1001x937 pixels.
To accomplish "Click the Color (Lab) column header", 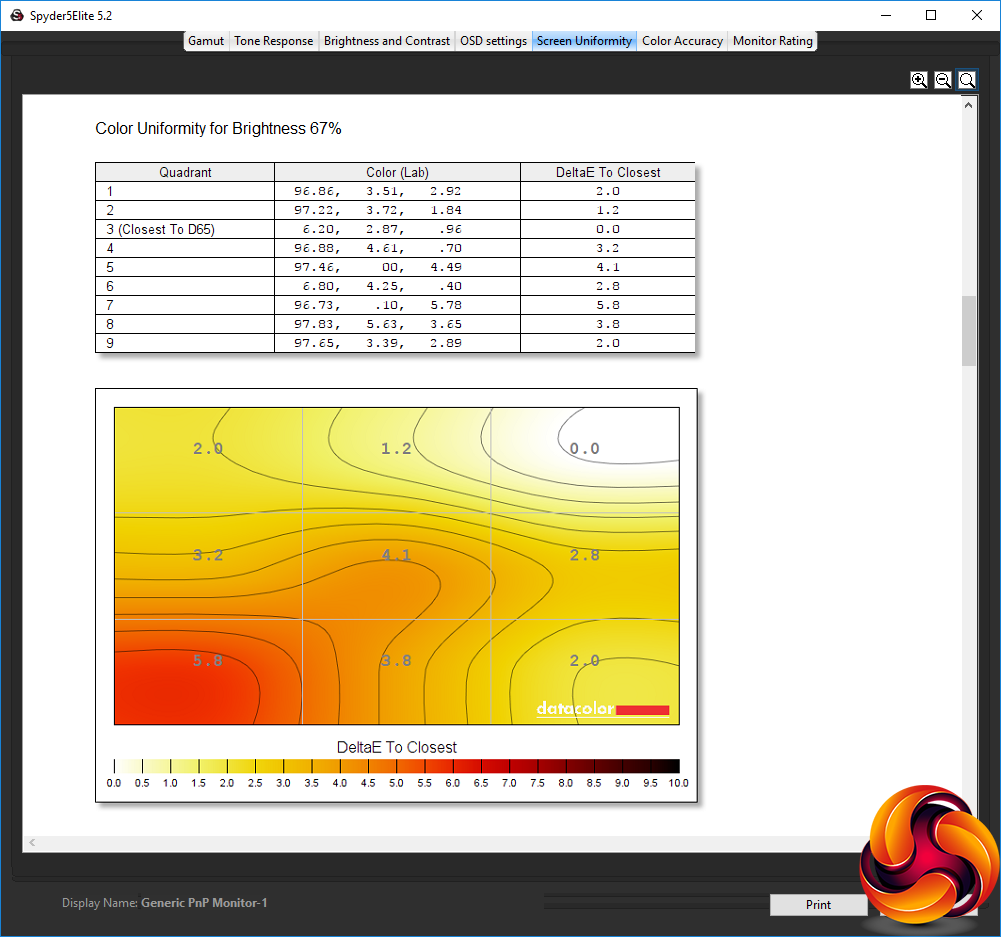I will 397,172.
